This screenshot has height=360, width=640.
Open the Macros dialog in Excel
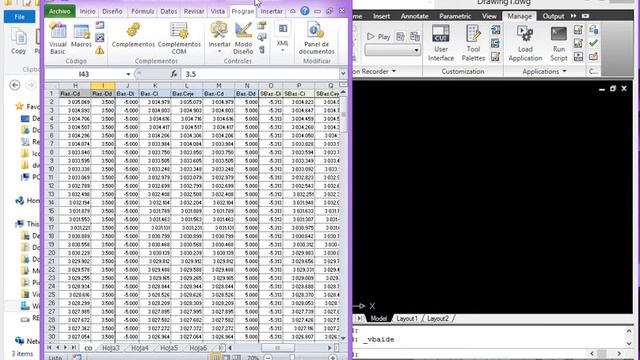[x=81, y=36]
